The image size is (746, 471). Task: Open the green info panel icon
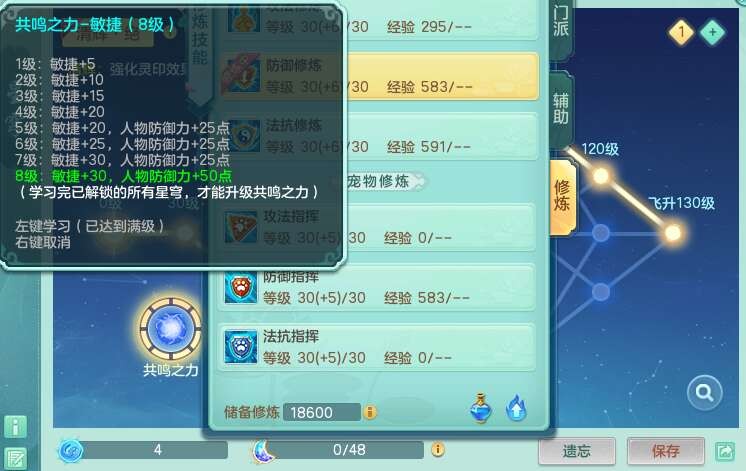[x=15, y=427]
